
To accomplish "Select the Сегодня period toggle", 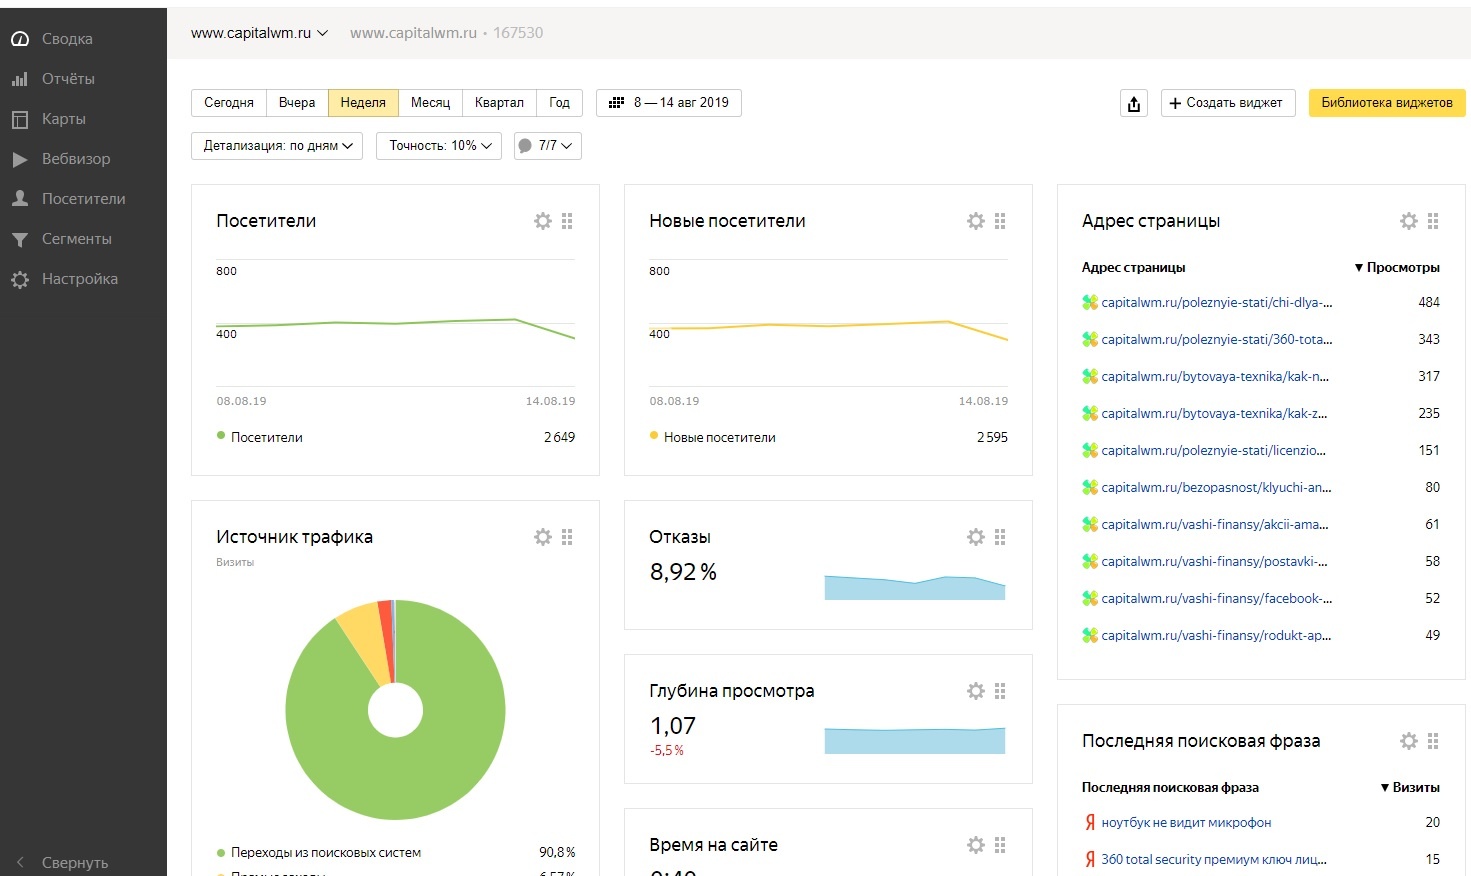I will pyautogui.click(x=229, y=103).
